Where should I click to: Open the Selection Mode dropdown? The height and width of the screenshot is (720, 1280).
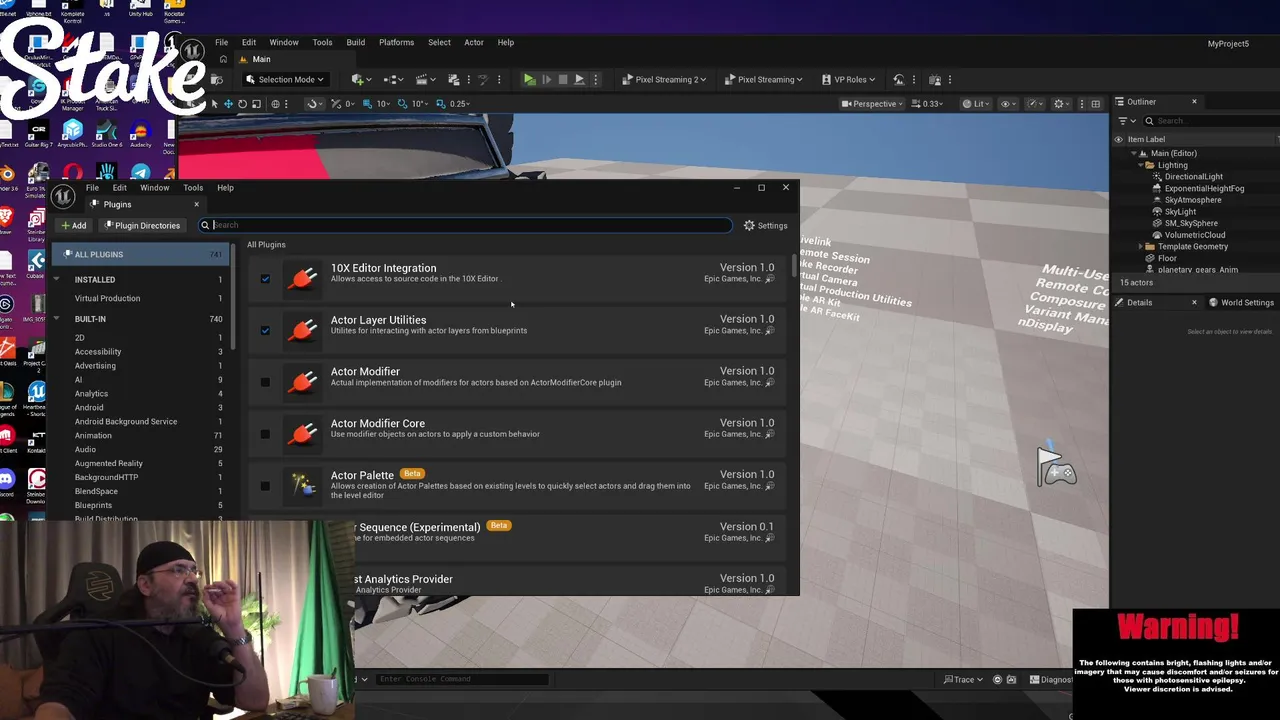[285, 79]
